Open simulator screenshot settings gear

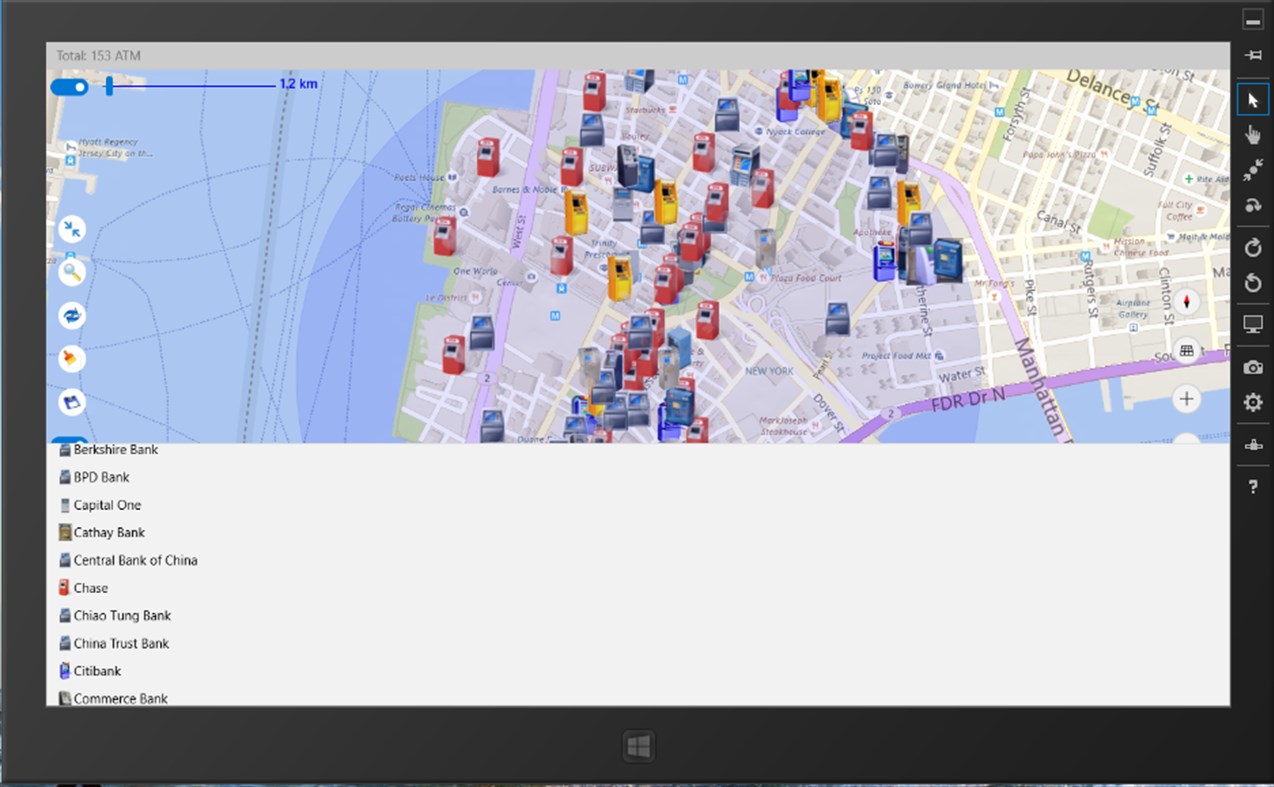pos(1252,403)
